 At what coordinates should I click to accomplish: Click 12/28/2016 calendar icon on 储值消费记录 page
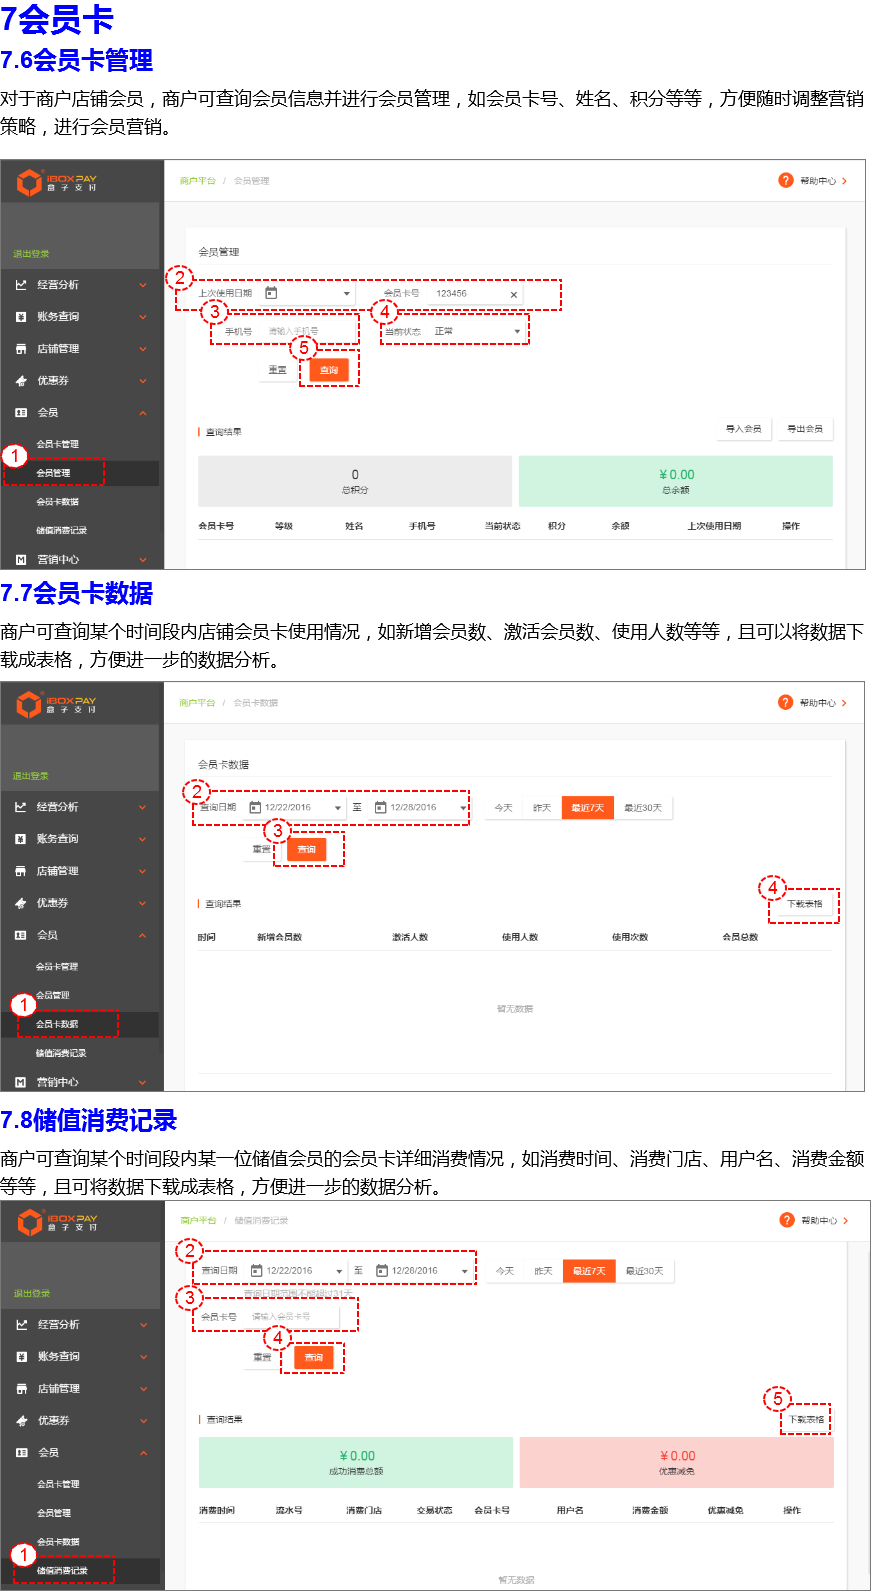pyautogui.click(x=382, y=1271)
